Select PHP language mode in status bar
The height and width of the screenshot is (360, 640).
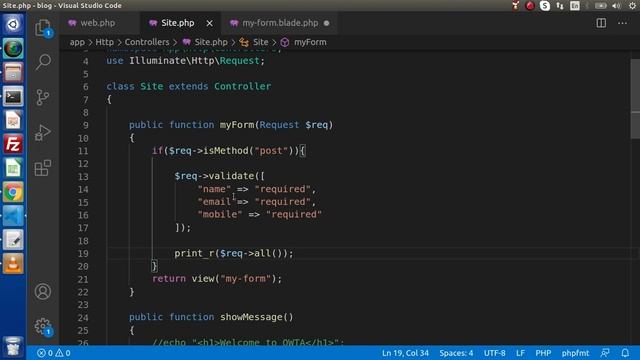543,353
